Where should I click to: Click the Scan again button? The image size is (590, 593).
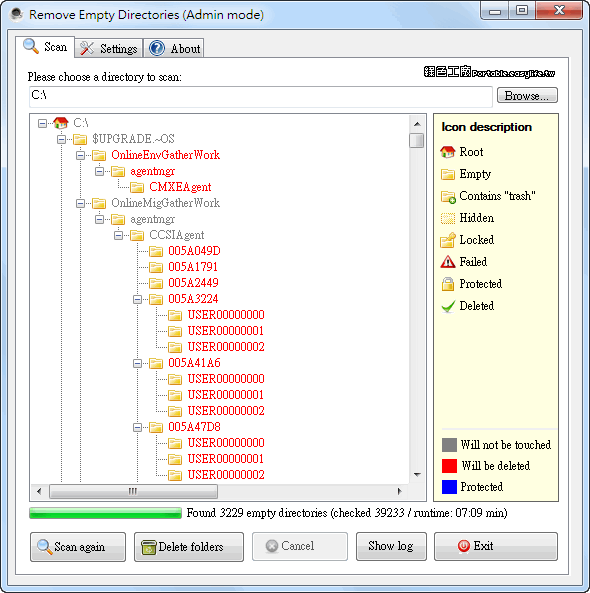(78, 546)
